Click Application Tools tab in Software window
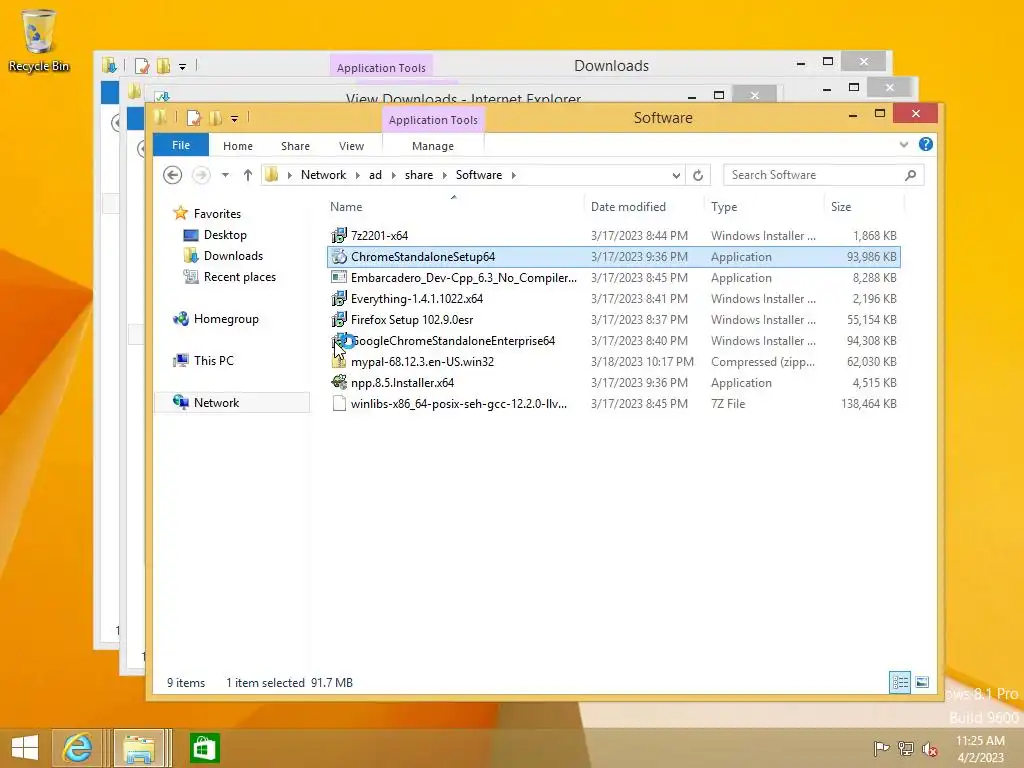 (433, 120)
